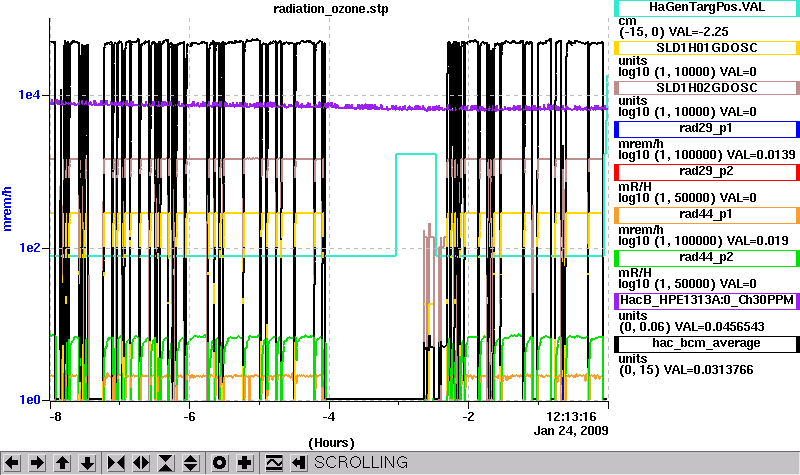Select the hac_bcm_average legend entry
Image resolution: width=800 pixels, height=475 pixels.
[707, 344]
